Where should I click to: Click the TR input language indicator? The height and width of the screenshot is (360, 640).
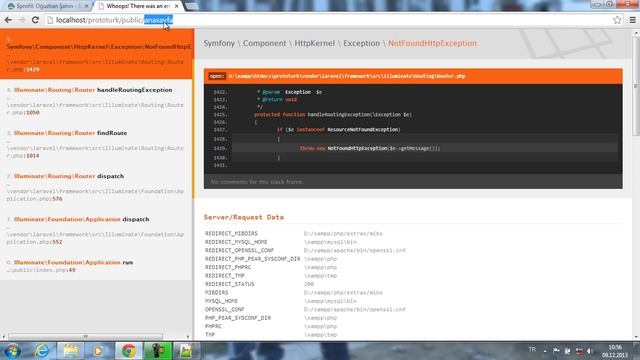[x=532, y=350]
